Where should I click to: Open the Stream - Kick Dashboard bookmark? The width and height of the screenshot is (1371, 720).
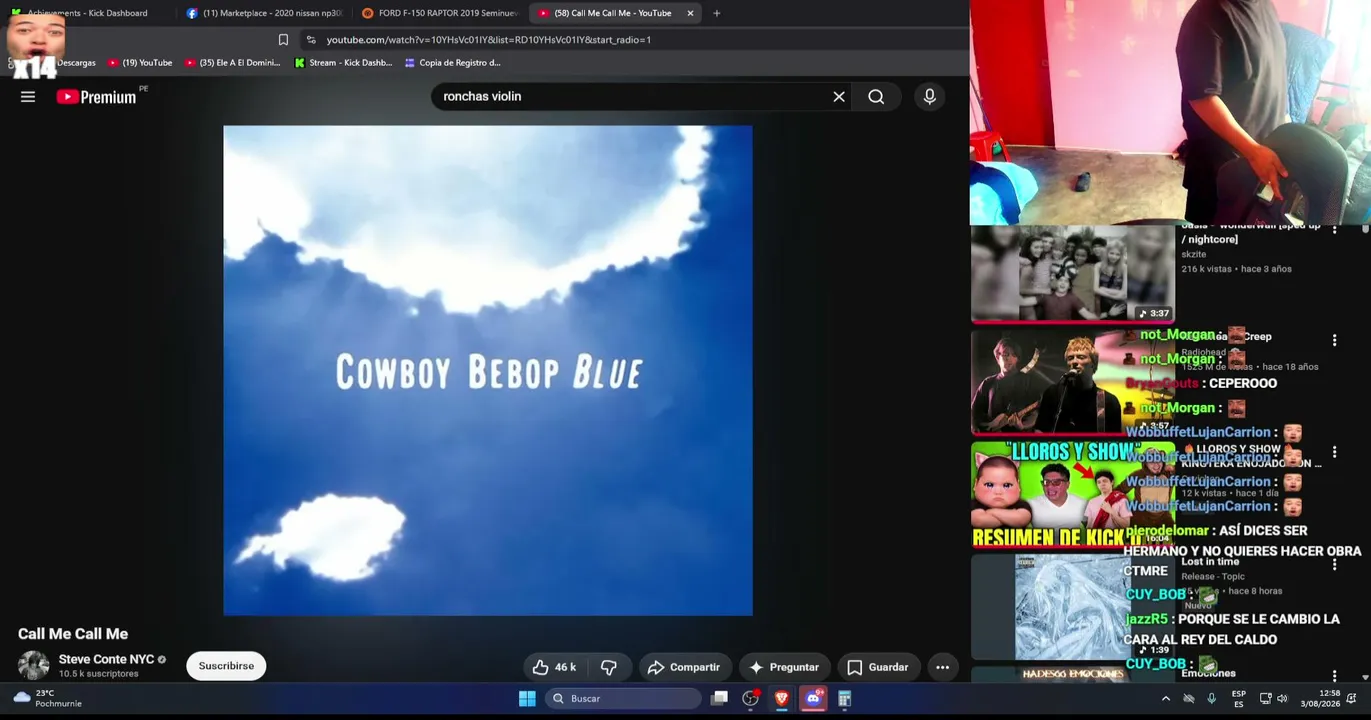point(343,63)
